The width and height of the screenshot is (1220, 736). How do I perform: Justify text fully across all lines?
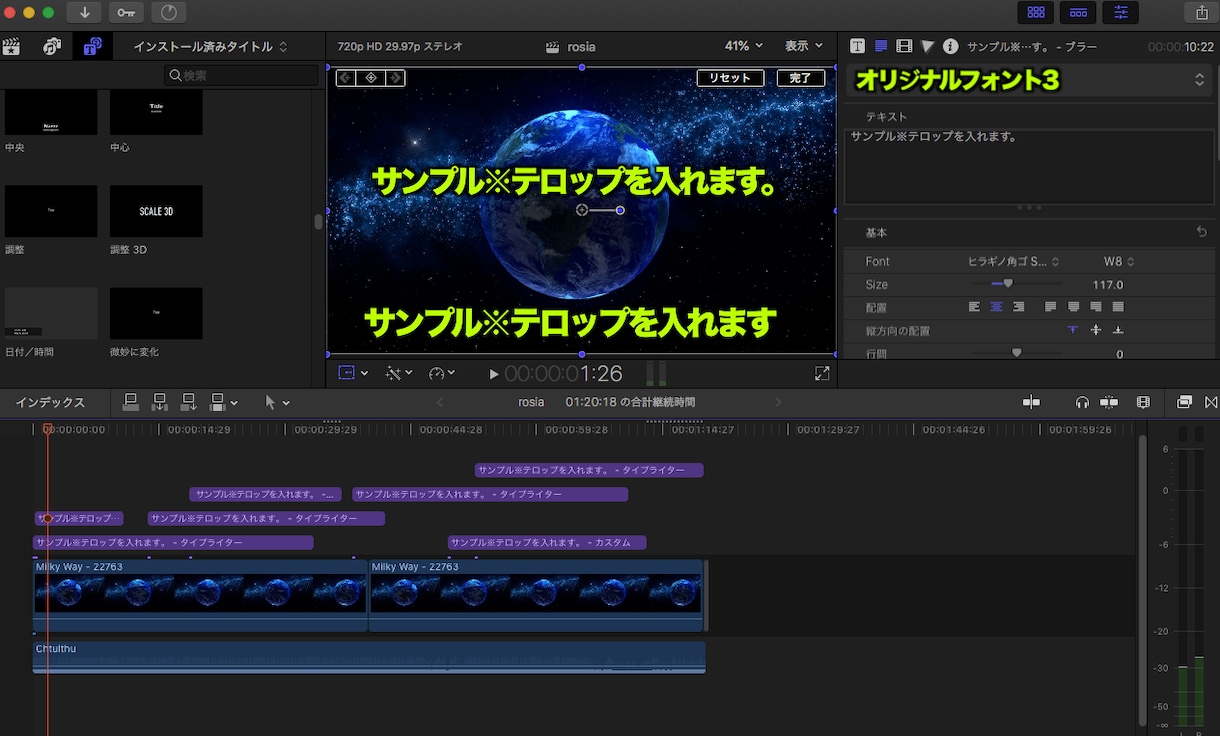coord(1118,307)
